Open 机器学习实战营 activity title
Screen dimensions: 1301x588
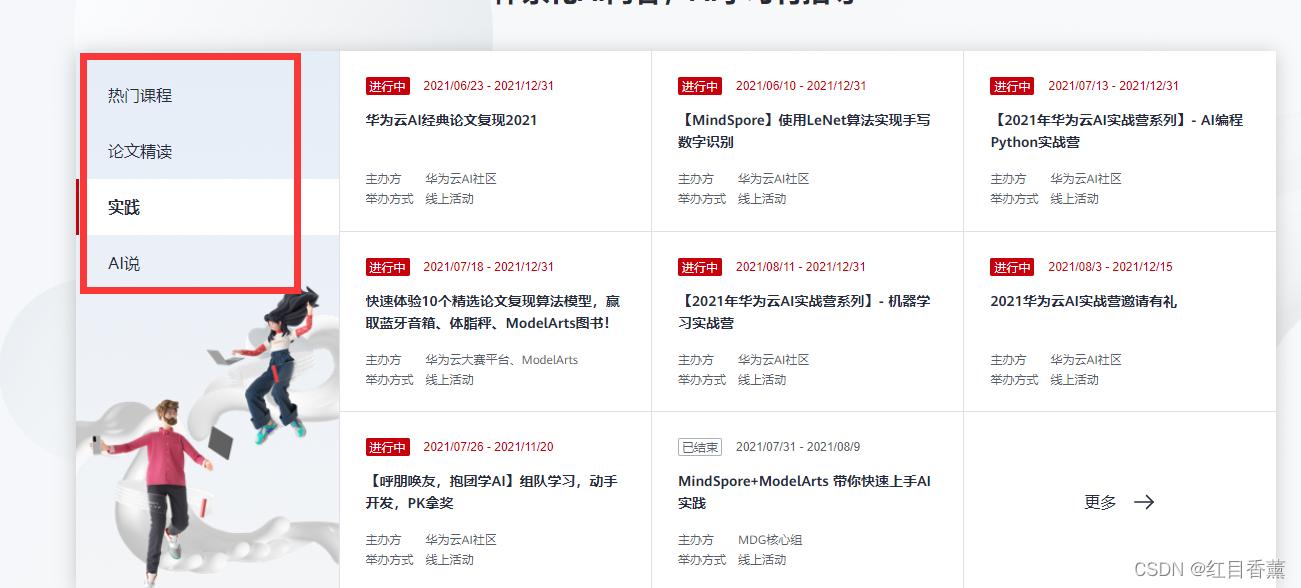point(805,312)
